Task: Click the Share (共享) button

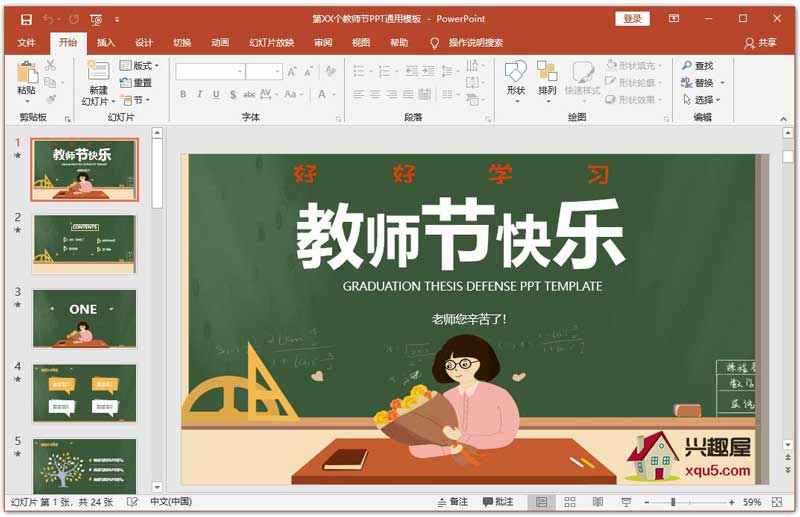Action: 760,43
